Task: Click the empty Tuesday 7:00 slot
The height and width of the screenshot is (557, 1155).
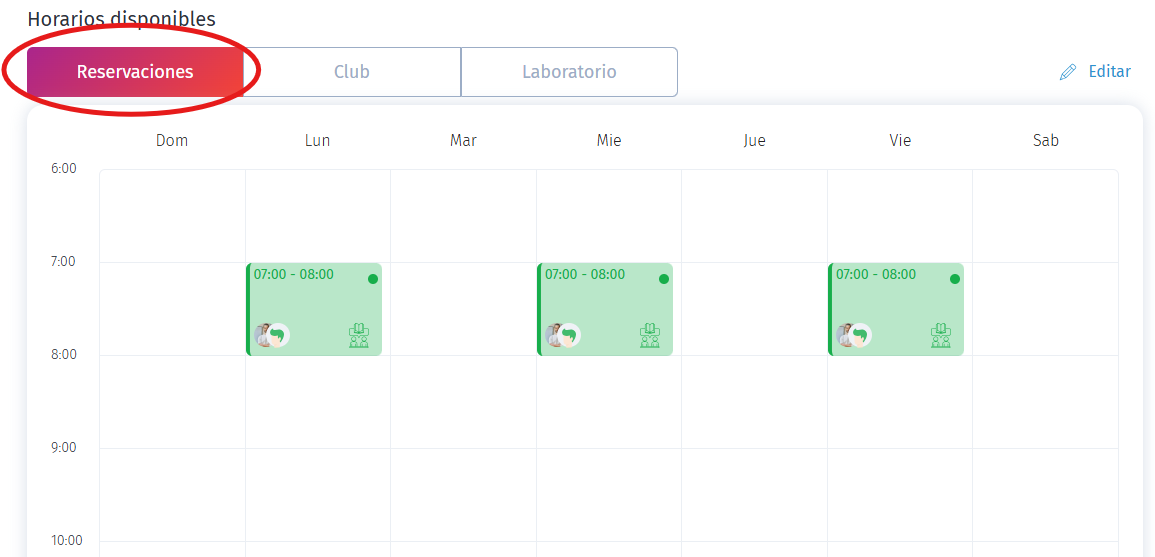Action: 463,308
